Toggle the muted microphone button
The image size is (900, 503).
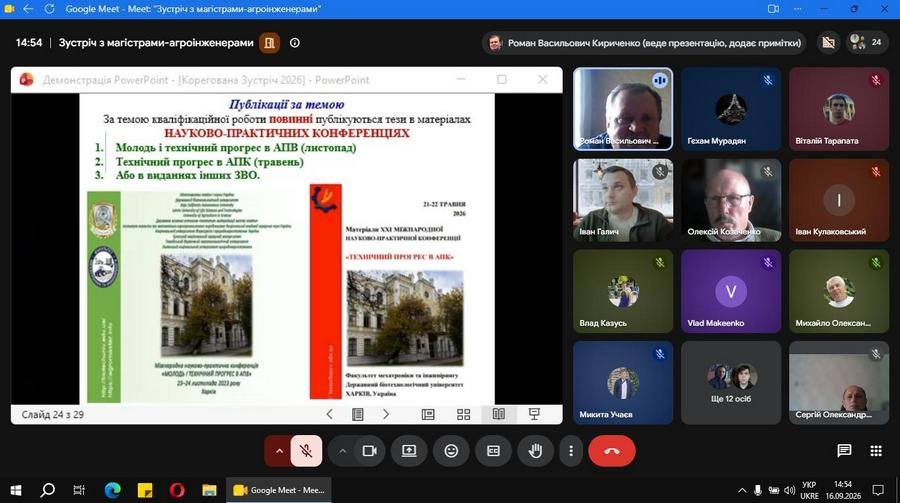[x=306, y=451]
